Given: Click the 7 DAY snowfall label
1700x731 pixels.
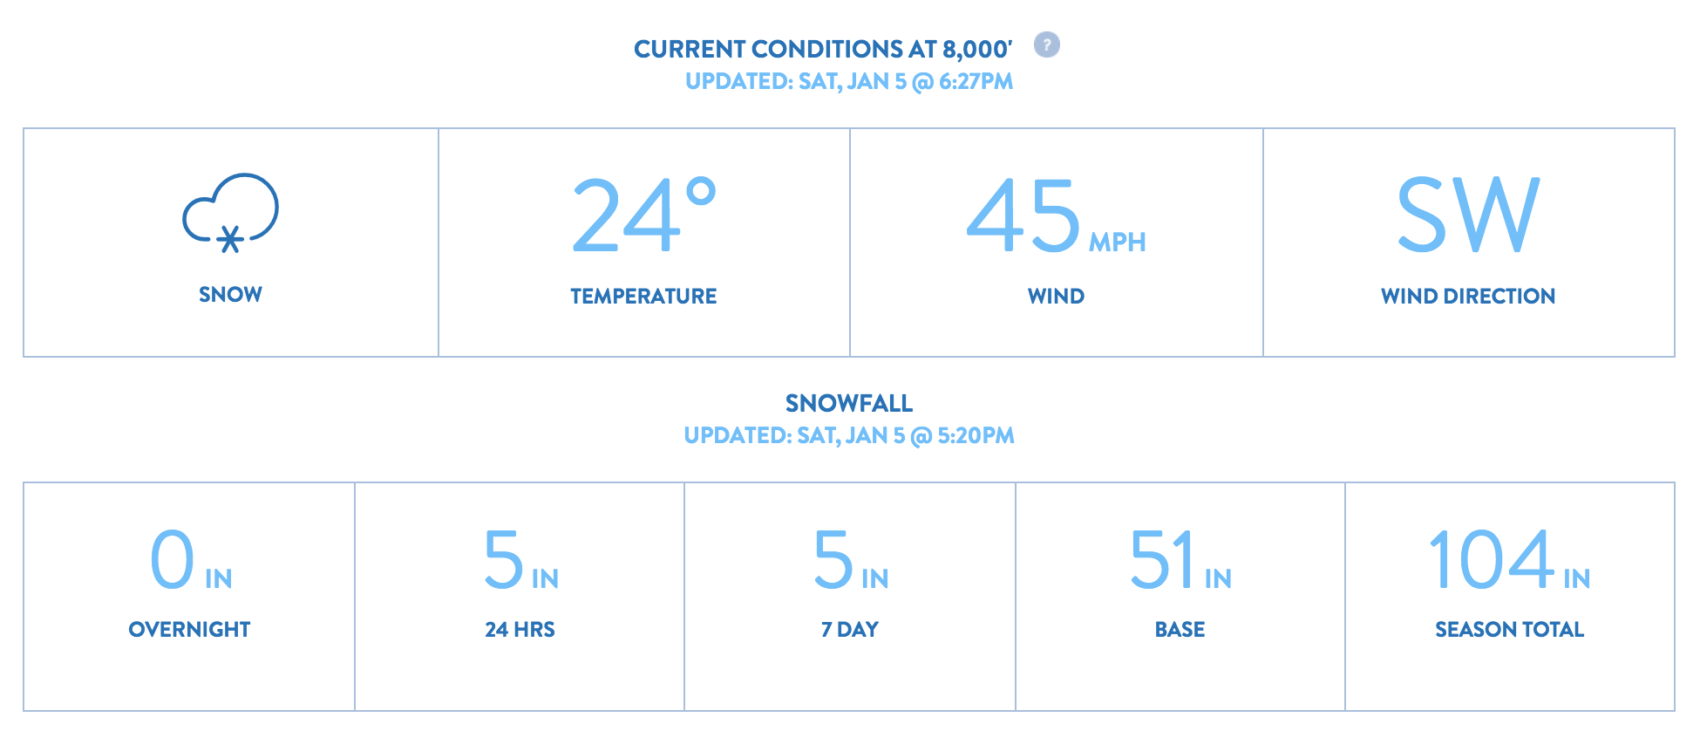Looking at the screenshot, I should coord(850,630).
